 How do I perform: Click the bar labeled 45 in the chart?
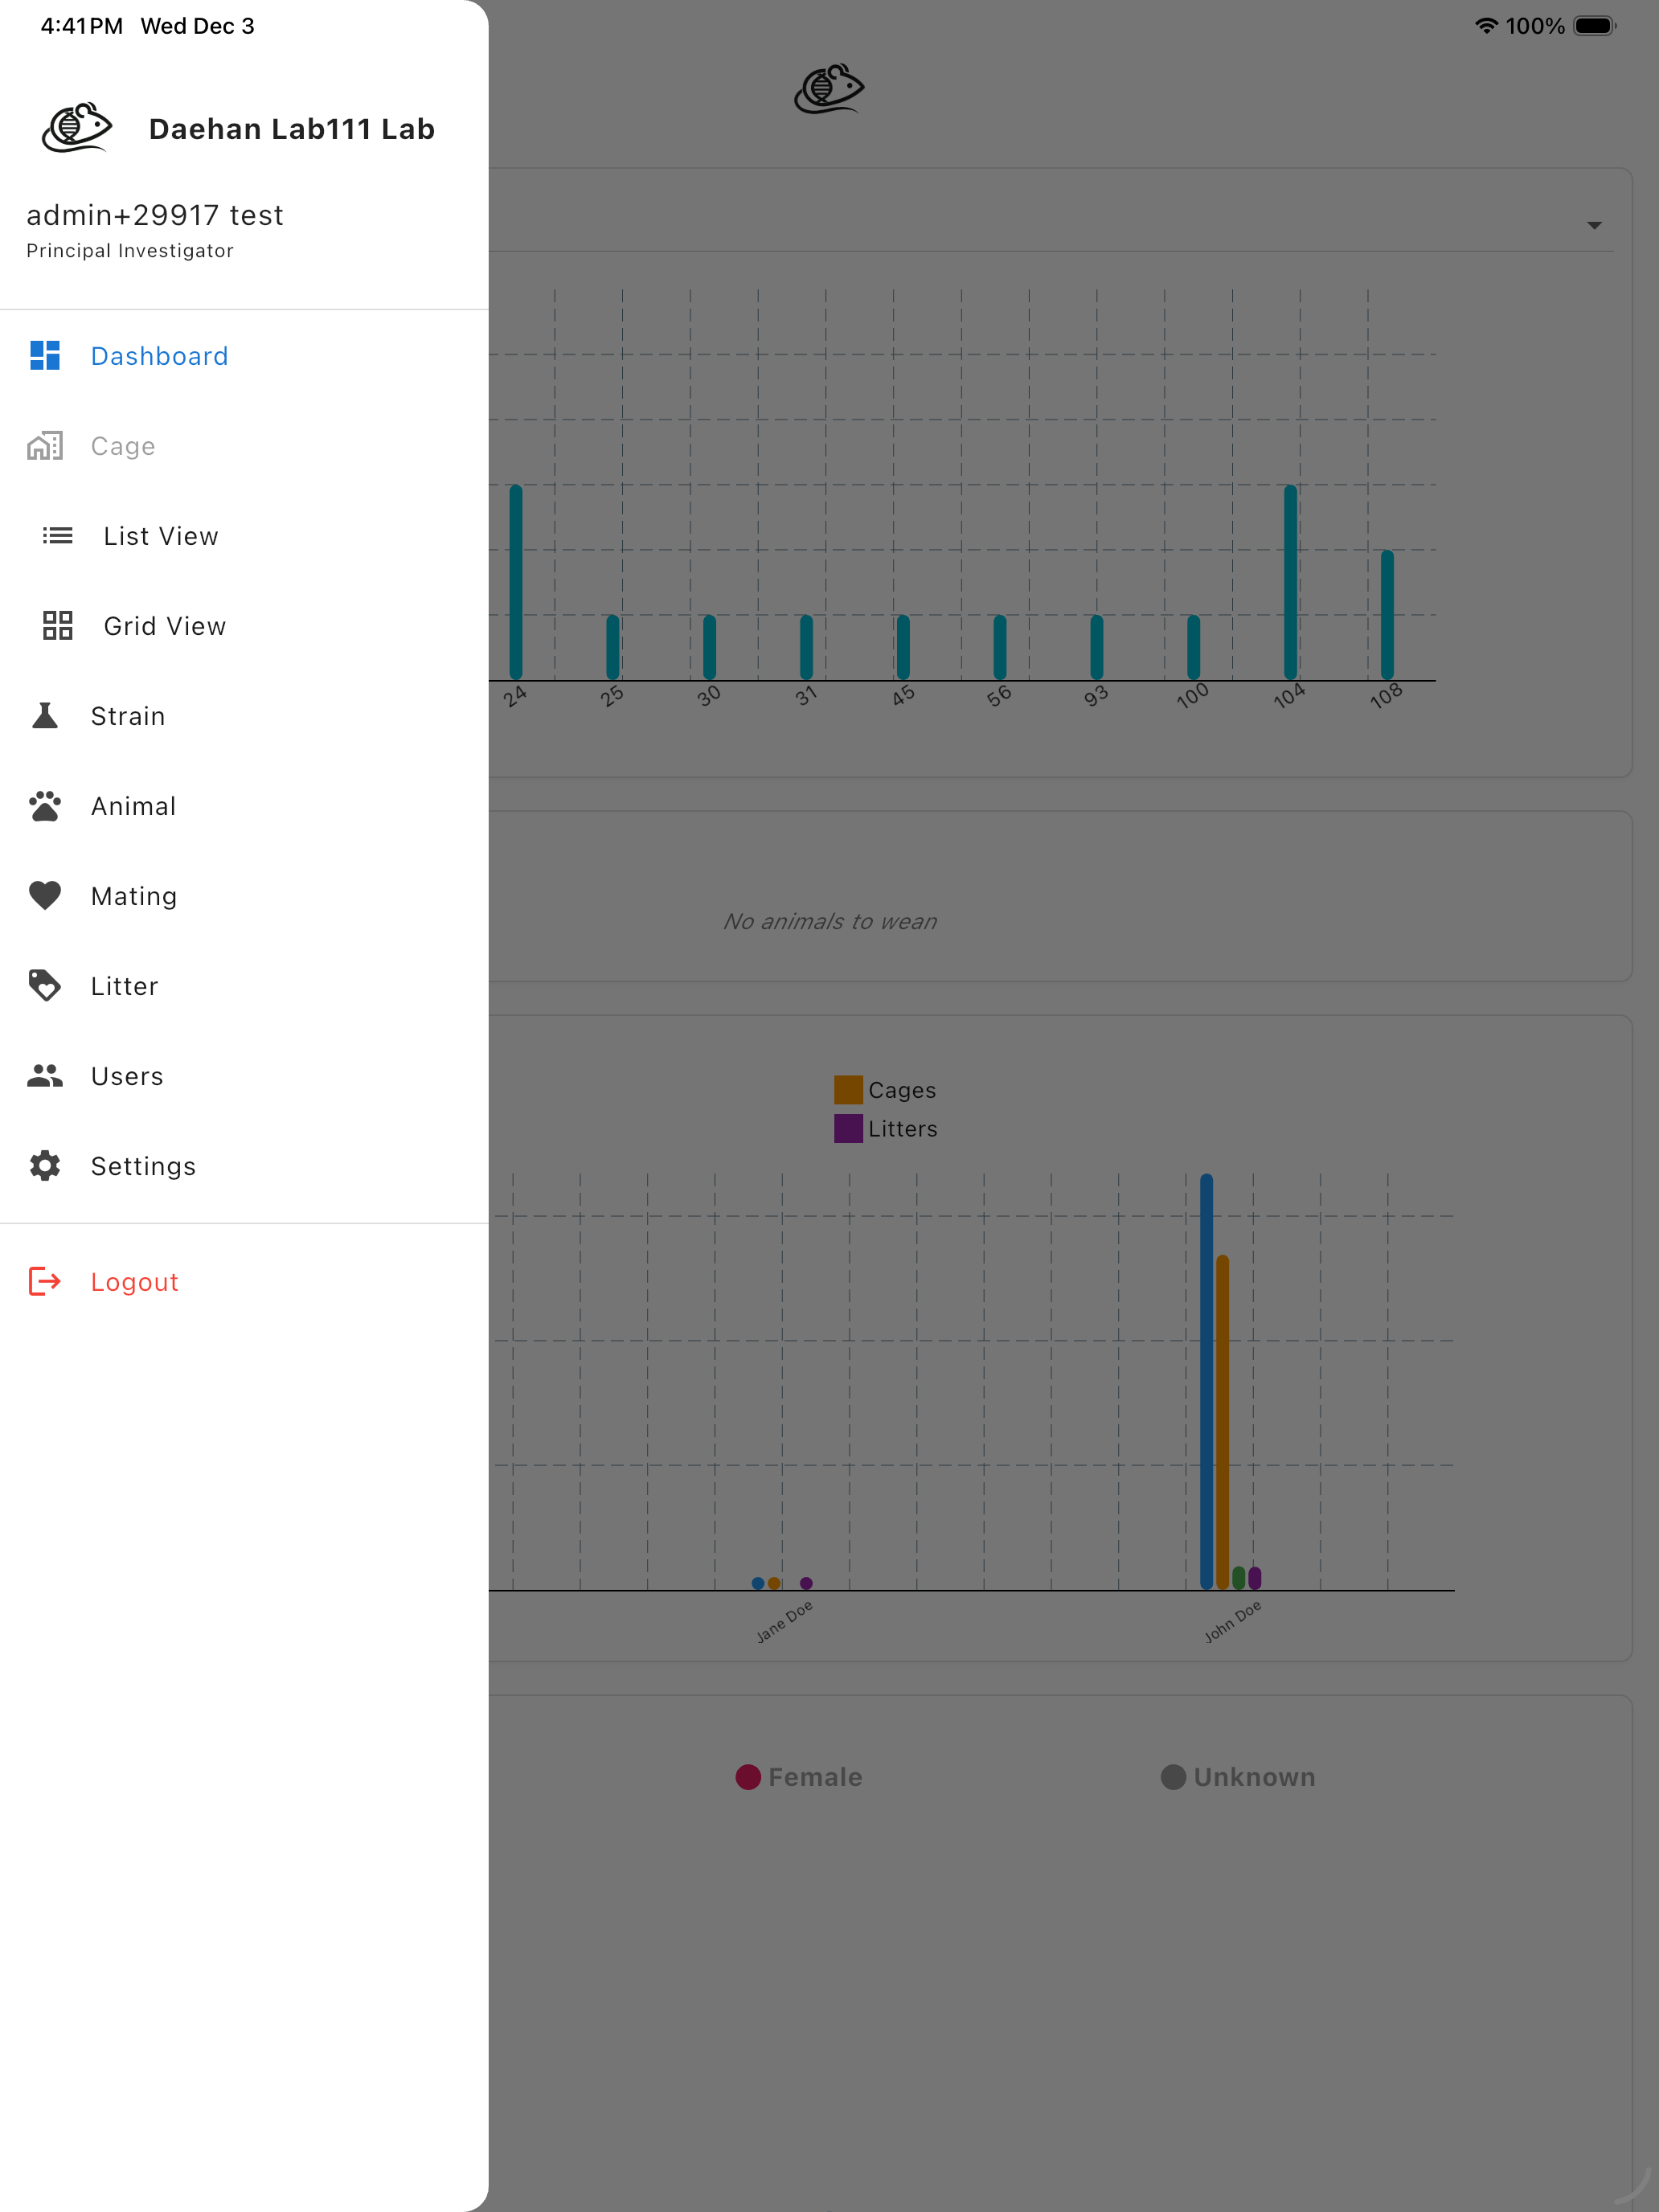903,647
